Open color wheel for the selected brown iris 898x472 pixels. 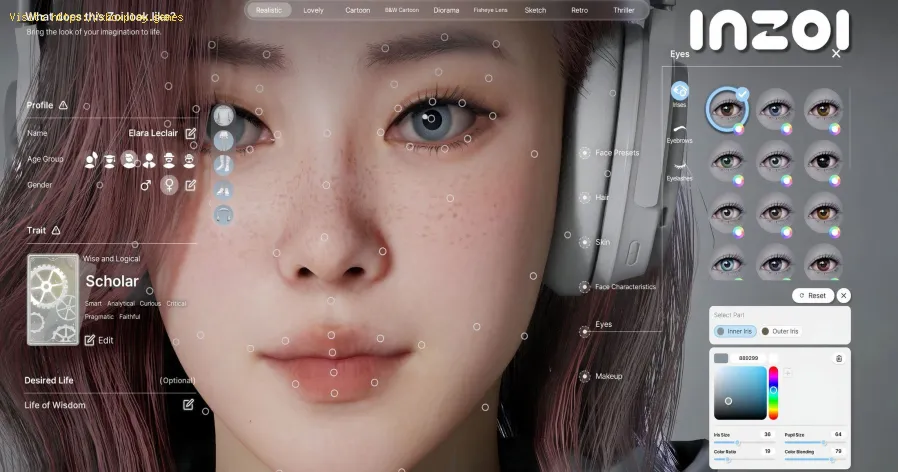click(739, 129)
